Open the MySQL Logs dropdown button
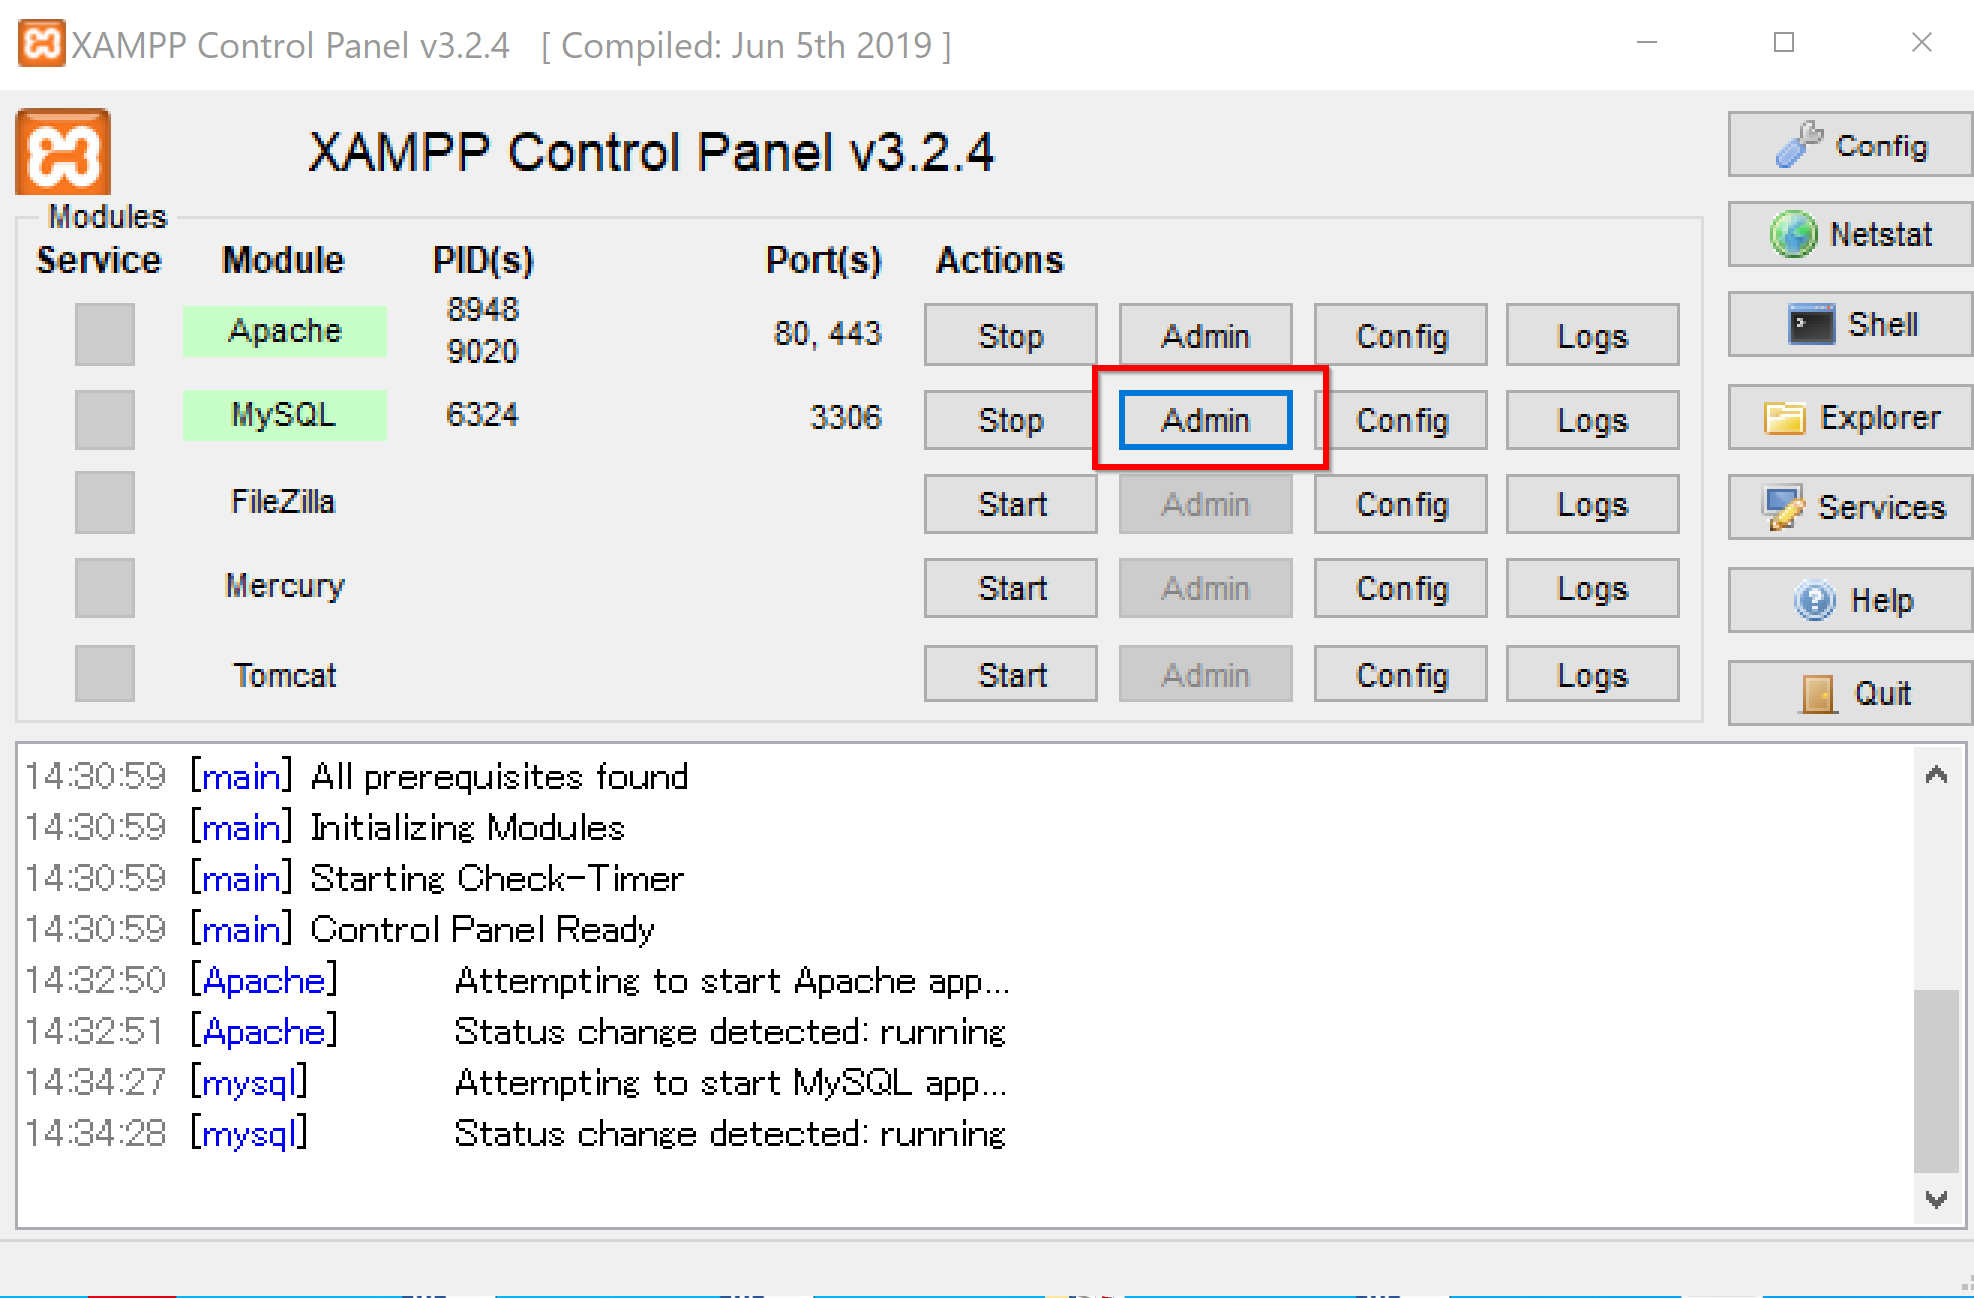Image resolution: width=1974 pixels, height=1298 pixels. 1593,420
